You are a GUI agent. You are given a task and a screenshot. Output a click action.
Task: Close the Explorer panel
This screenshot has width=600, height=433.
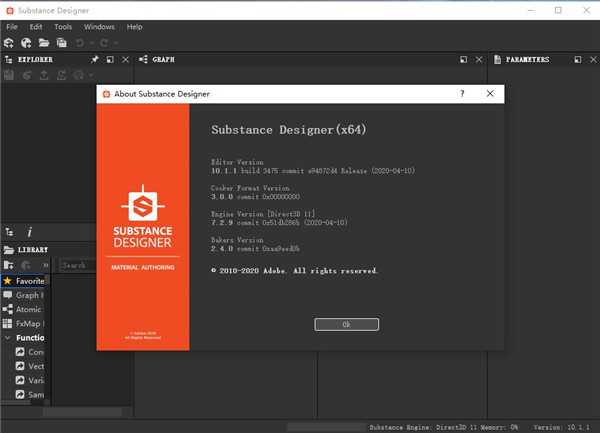click(126, 60)
